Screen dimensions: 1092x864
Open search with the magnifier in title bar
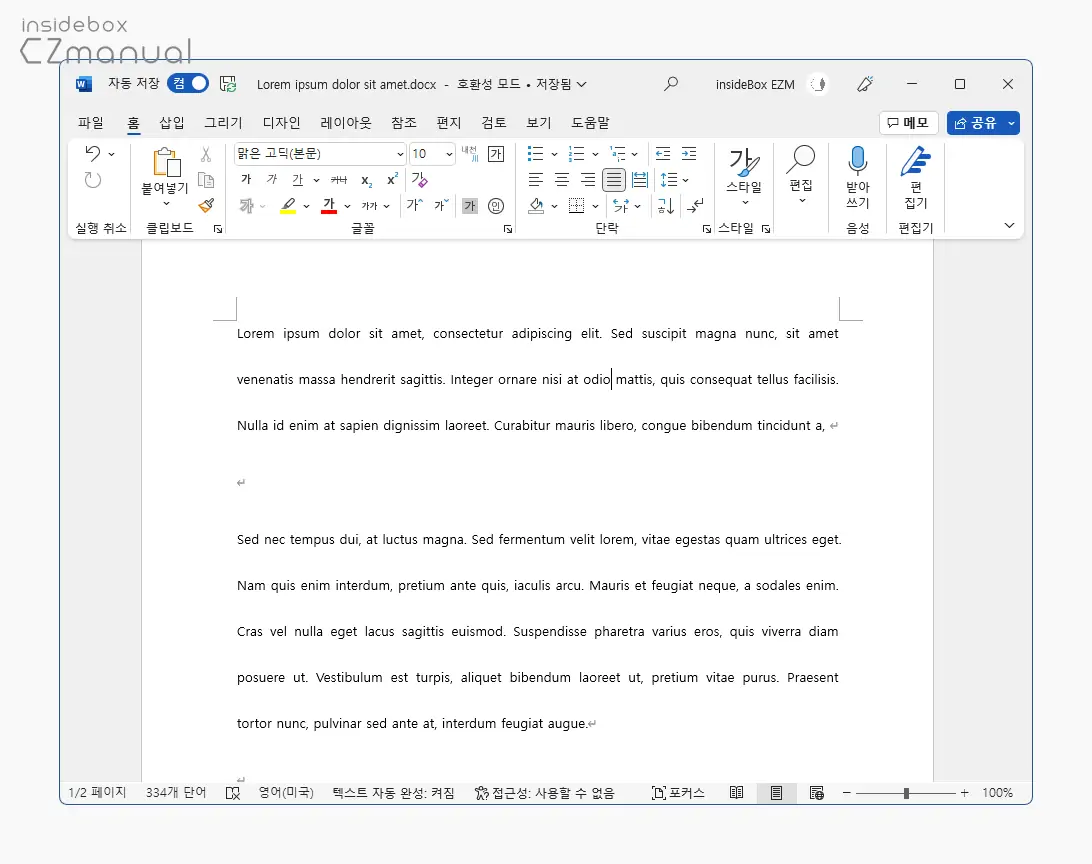coord(671,84)
